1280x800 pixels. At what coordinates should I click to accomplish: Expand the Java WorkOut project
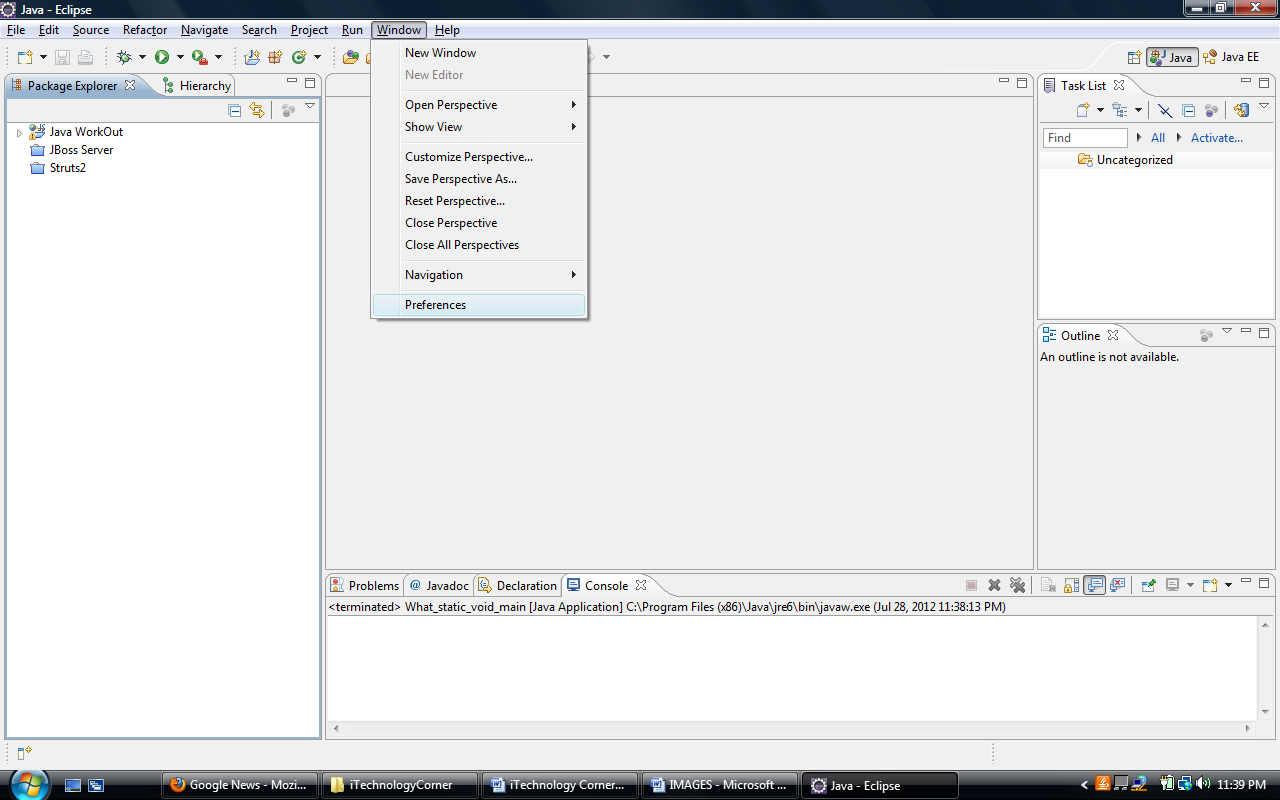[x=19, y=131]
